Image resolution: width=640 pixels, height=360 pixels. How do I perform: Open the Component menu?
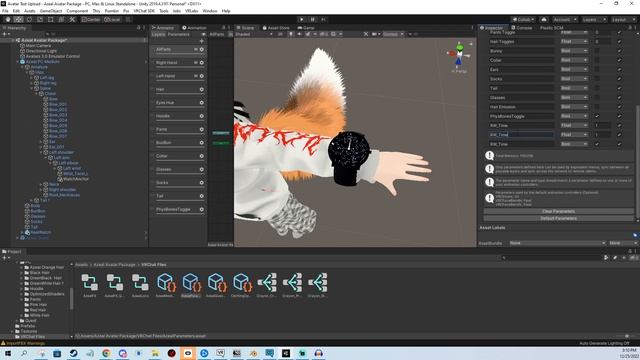(77, 11)
